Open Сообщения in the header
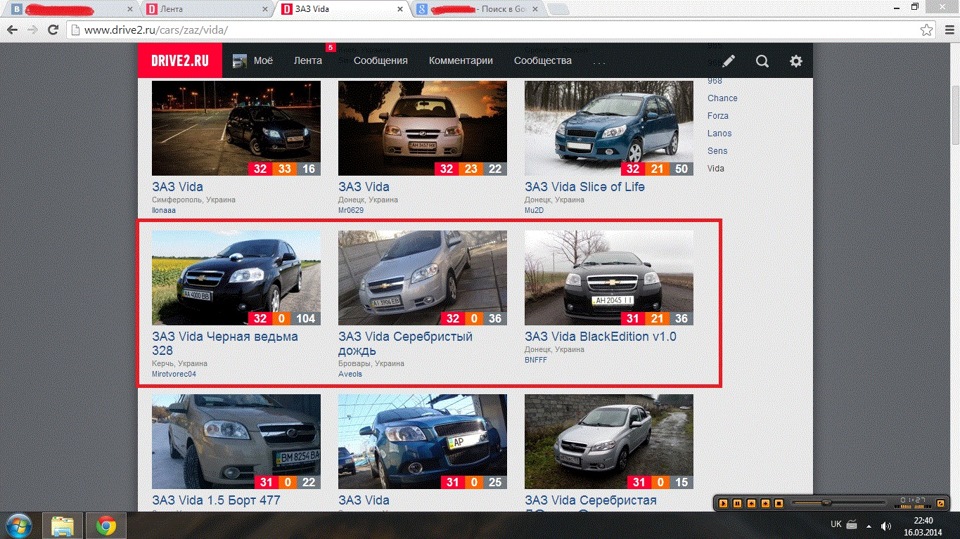The height and width of the screenshot is (539, 960). (380, 61)
